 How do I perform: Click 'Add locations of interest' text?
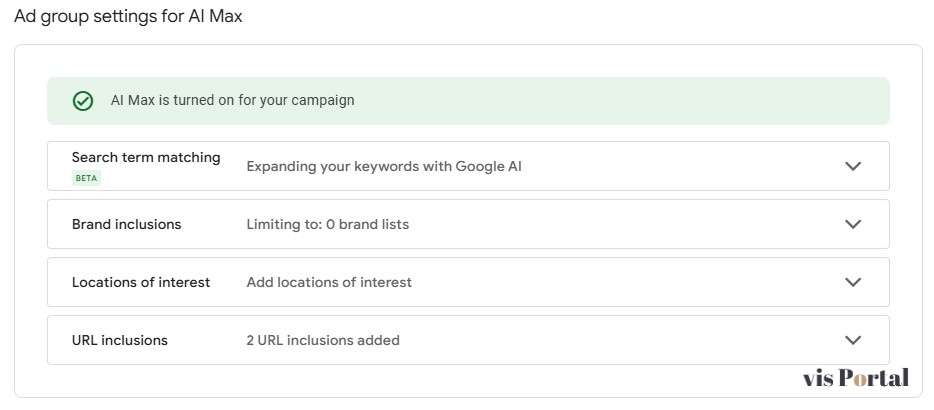point(329,282)
